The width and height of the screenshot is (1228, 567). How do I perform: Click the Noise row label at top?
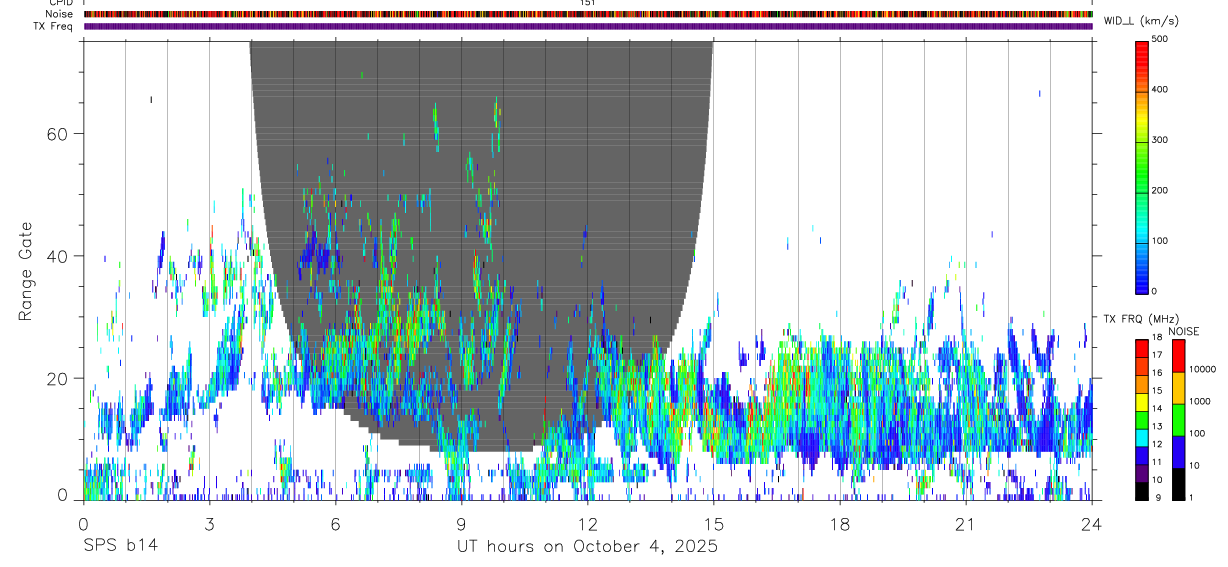click(59, 14)
